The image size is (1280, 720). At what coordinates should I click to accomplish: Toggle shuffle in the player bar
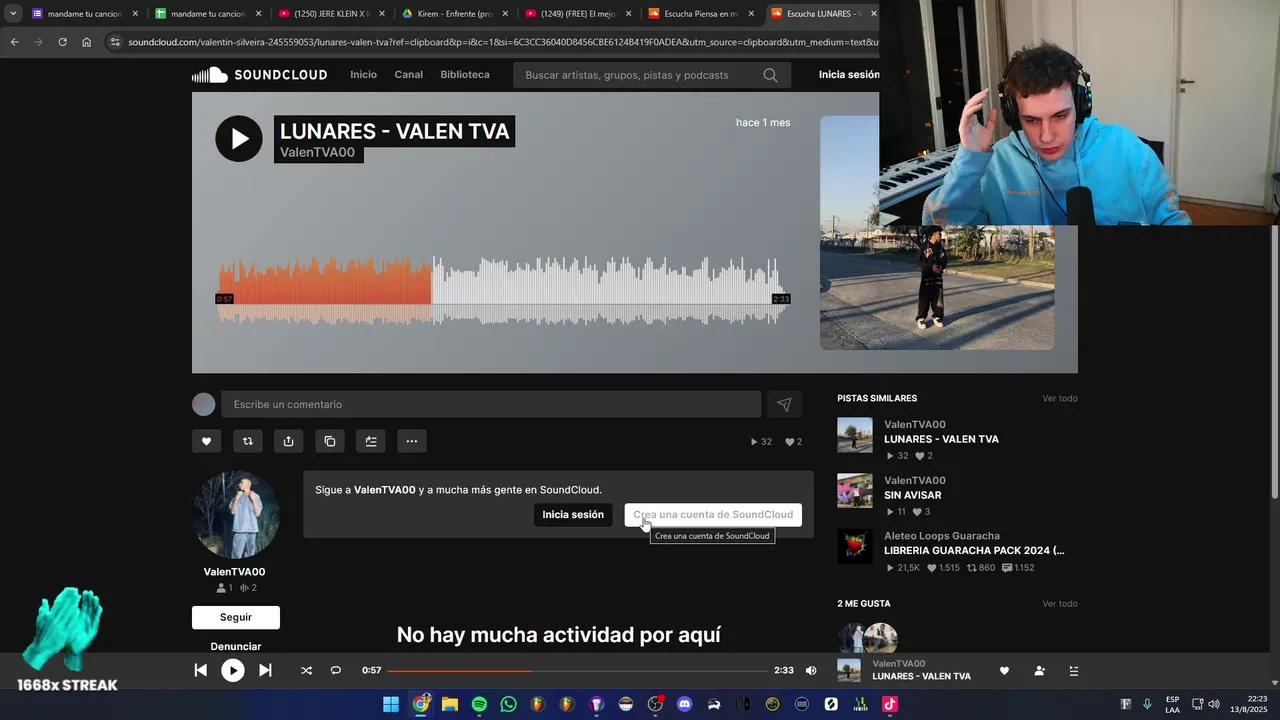[x=306, y=670]
